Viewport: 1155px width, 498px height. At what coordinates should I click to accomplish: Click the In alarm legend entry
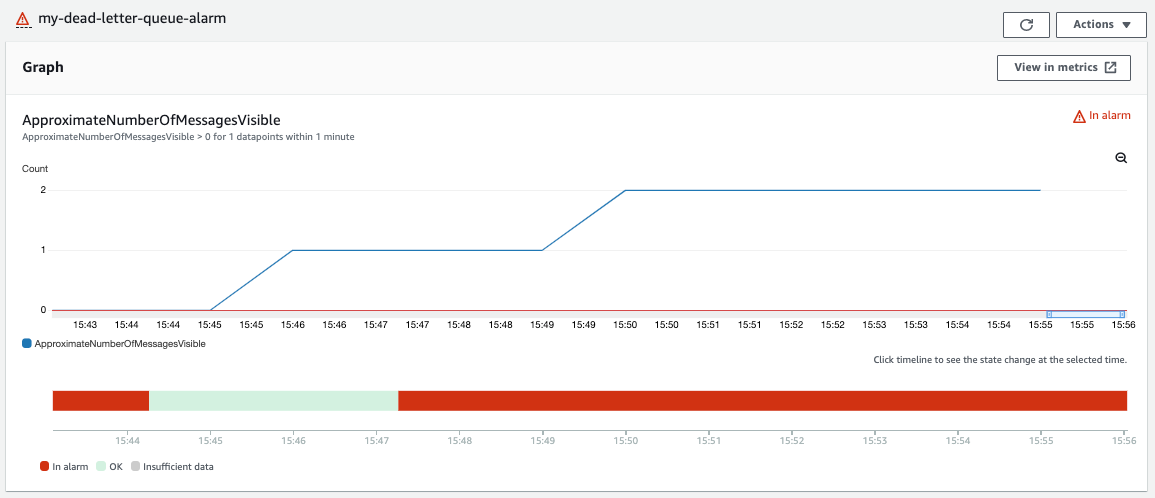(64, 466)
